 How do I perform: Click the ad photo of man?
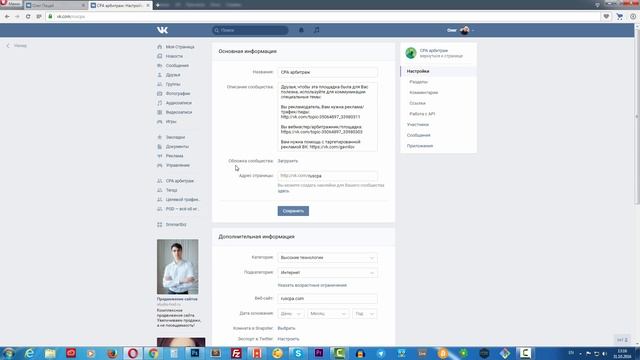(178, 267)
